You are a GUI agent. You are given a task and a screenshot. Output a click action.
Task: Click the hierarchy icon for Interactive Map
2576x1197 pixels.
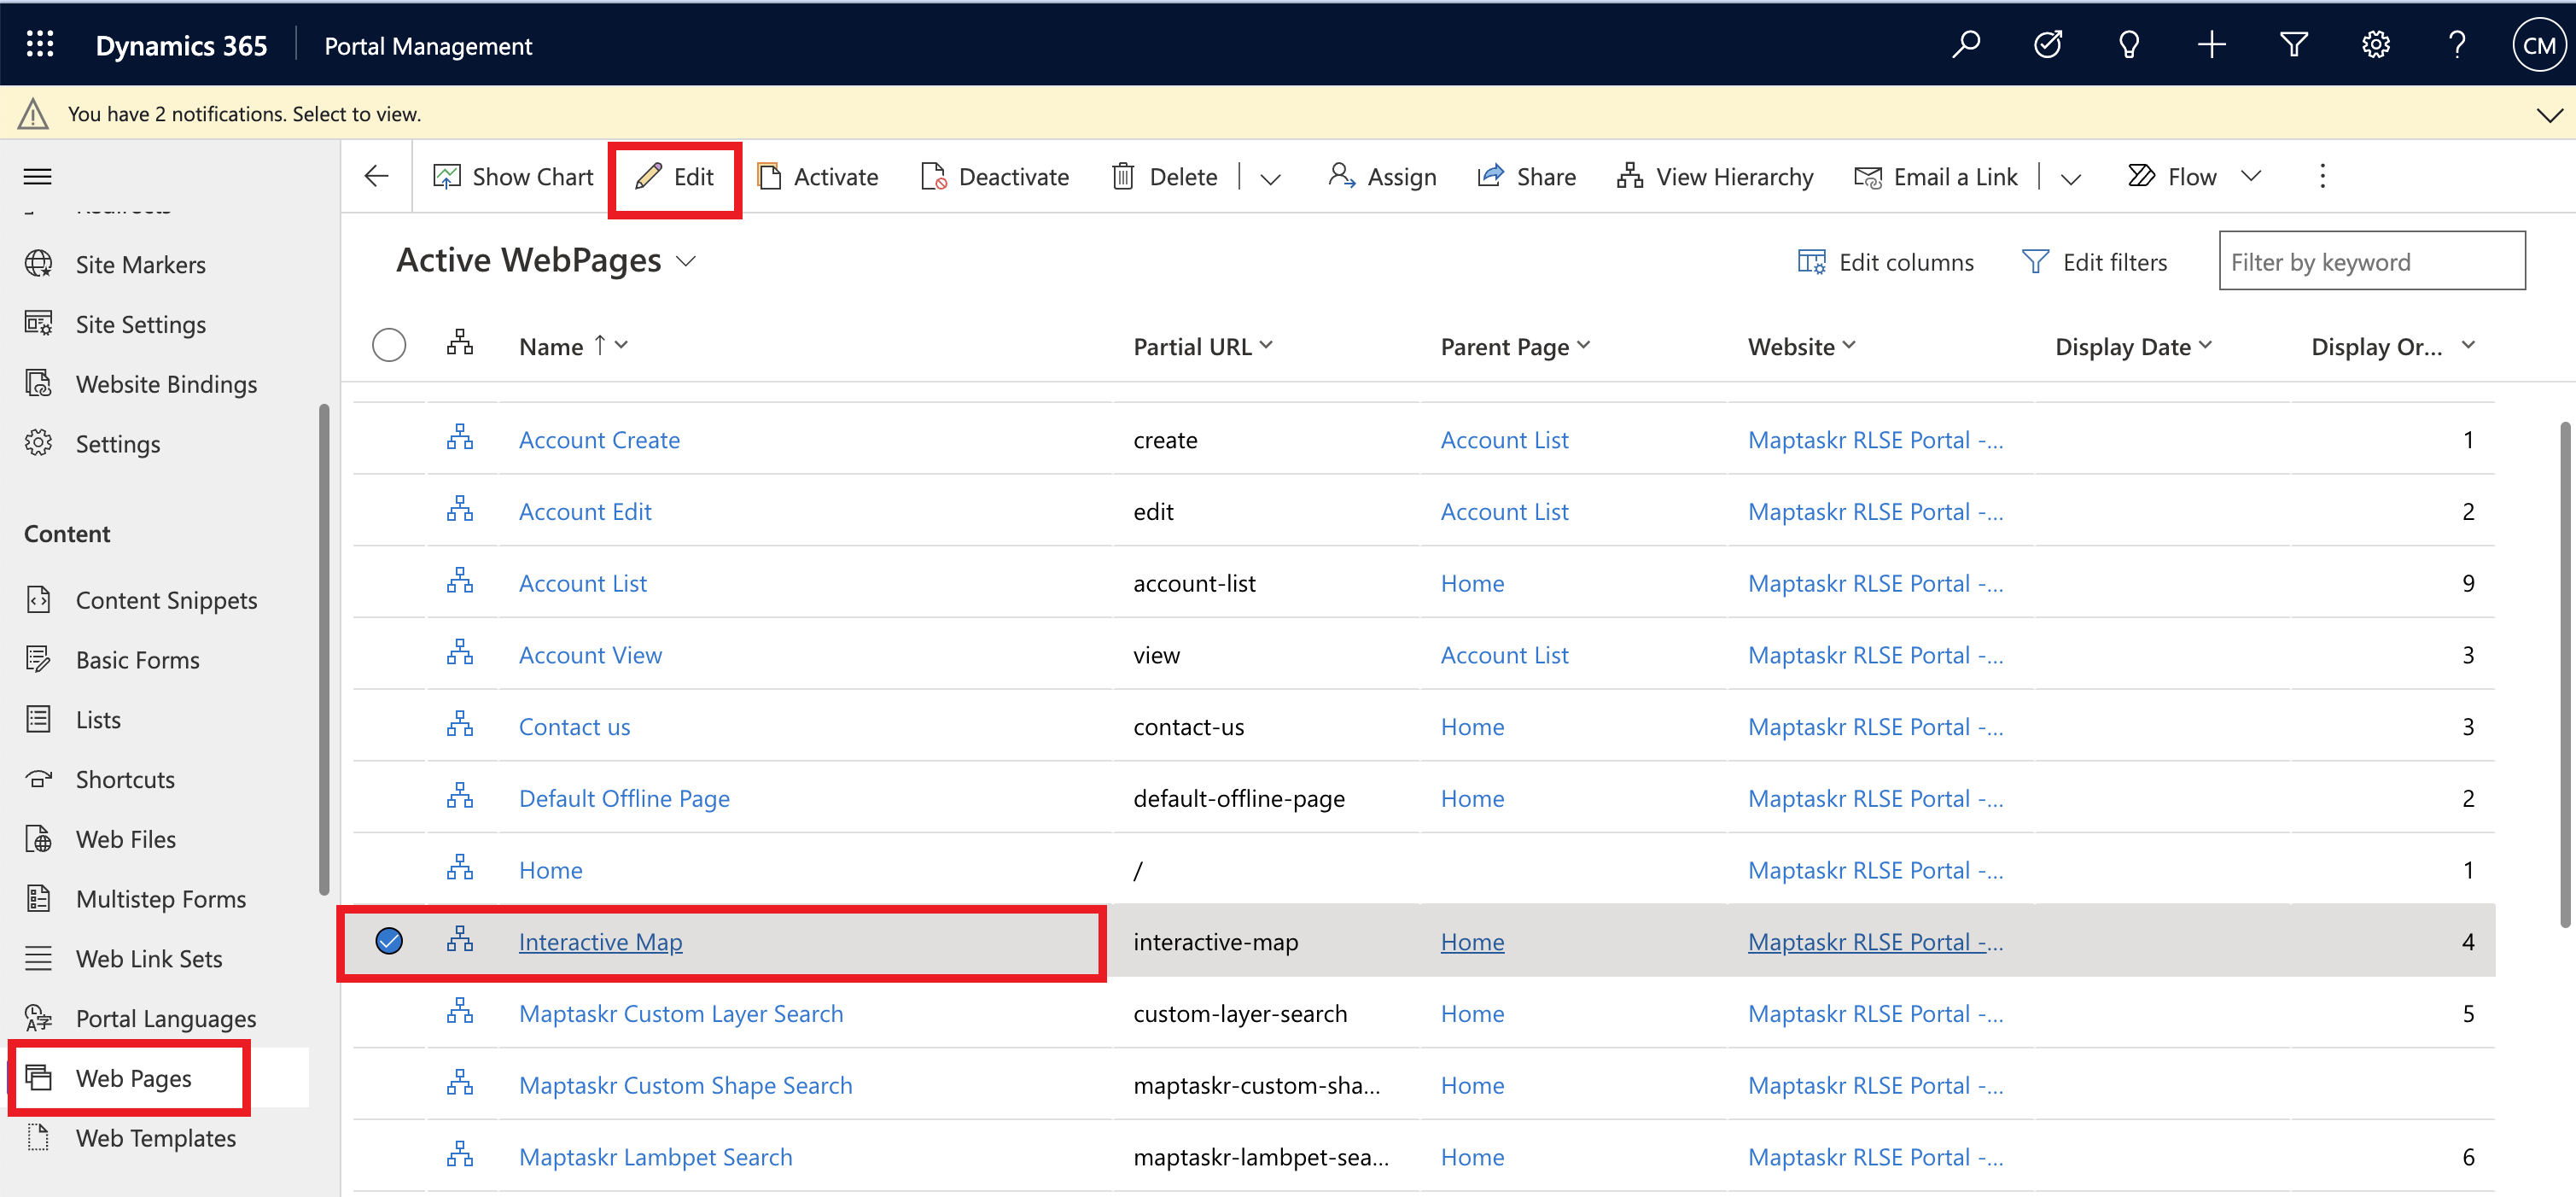(460, 940)
